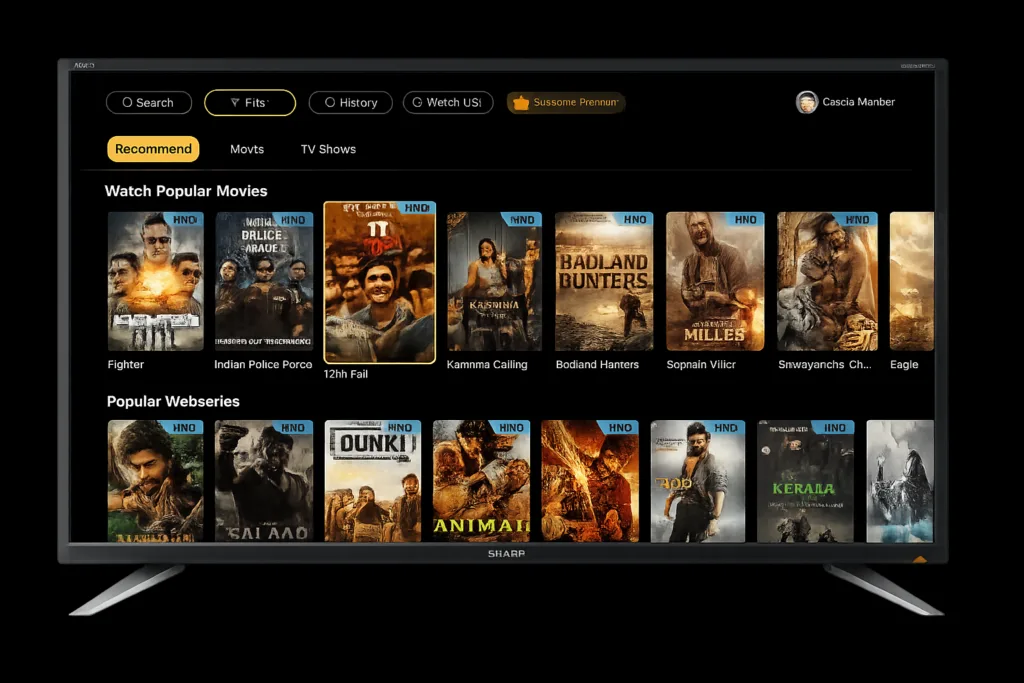Viewport: 1024px width, 683px height.
Task: Click the Wetch US button
Action: pyautogui.click(x=448, y=103)
